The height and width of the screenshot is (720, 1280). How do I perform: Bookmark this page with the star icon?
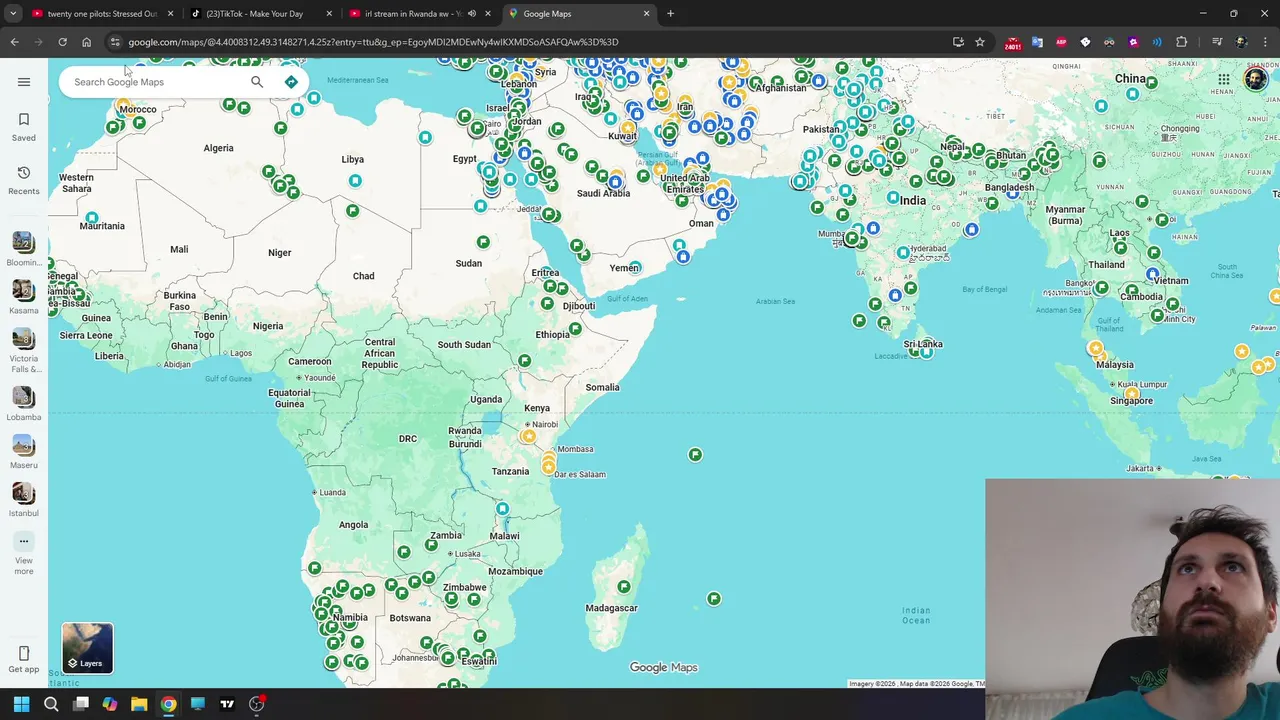point(980,42)
